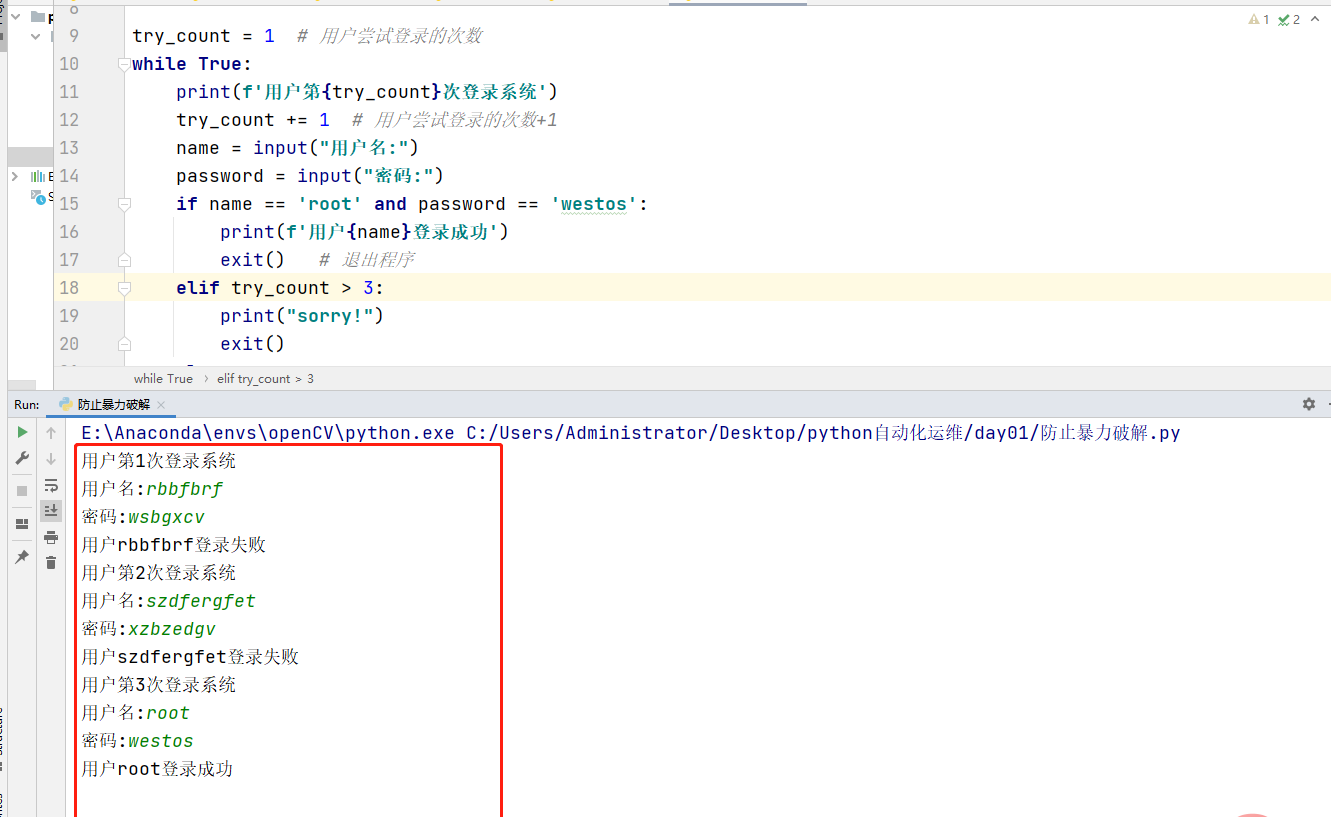Click console line '用户root登录成功'
Image resolution: width=1331 pixels, height=817 pixels.
[157, 769]
